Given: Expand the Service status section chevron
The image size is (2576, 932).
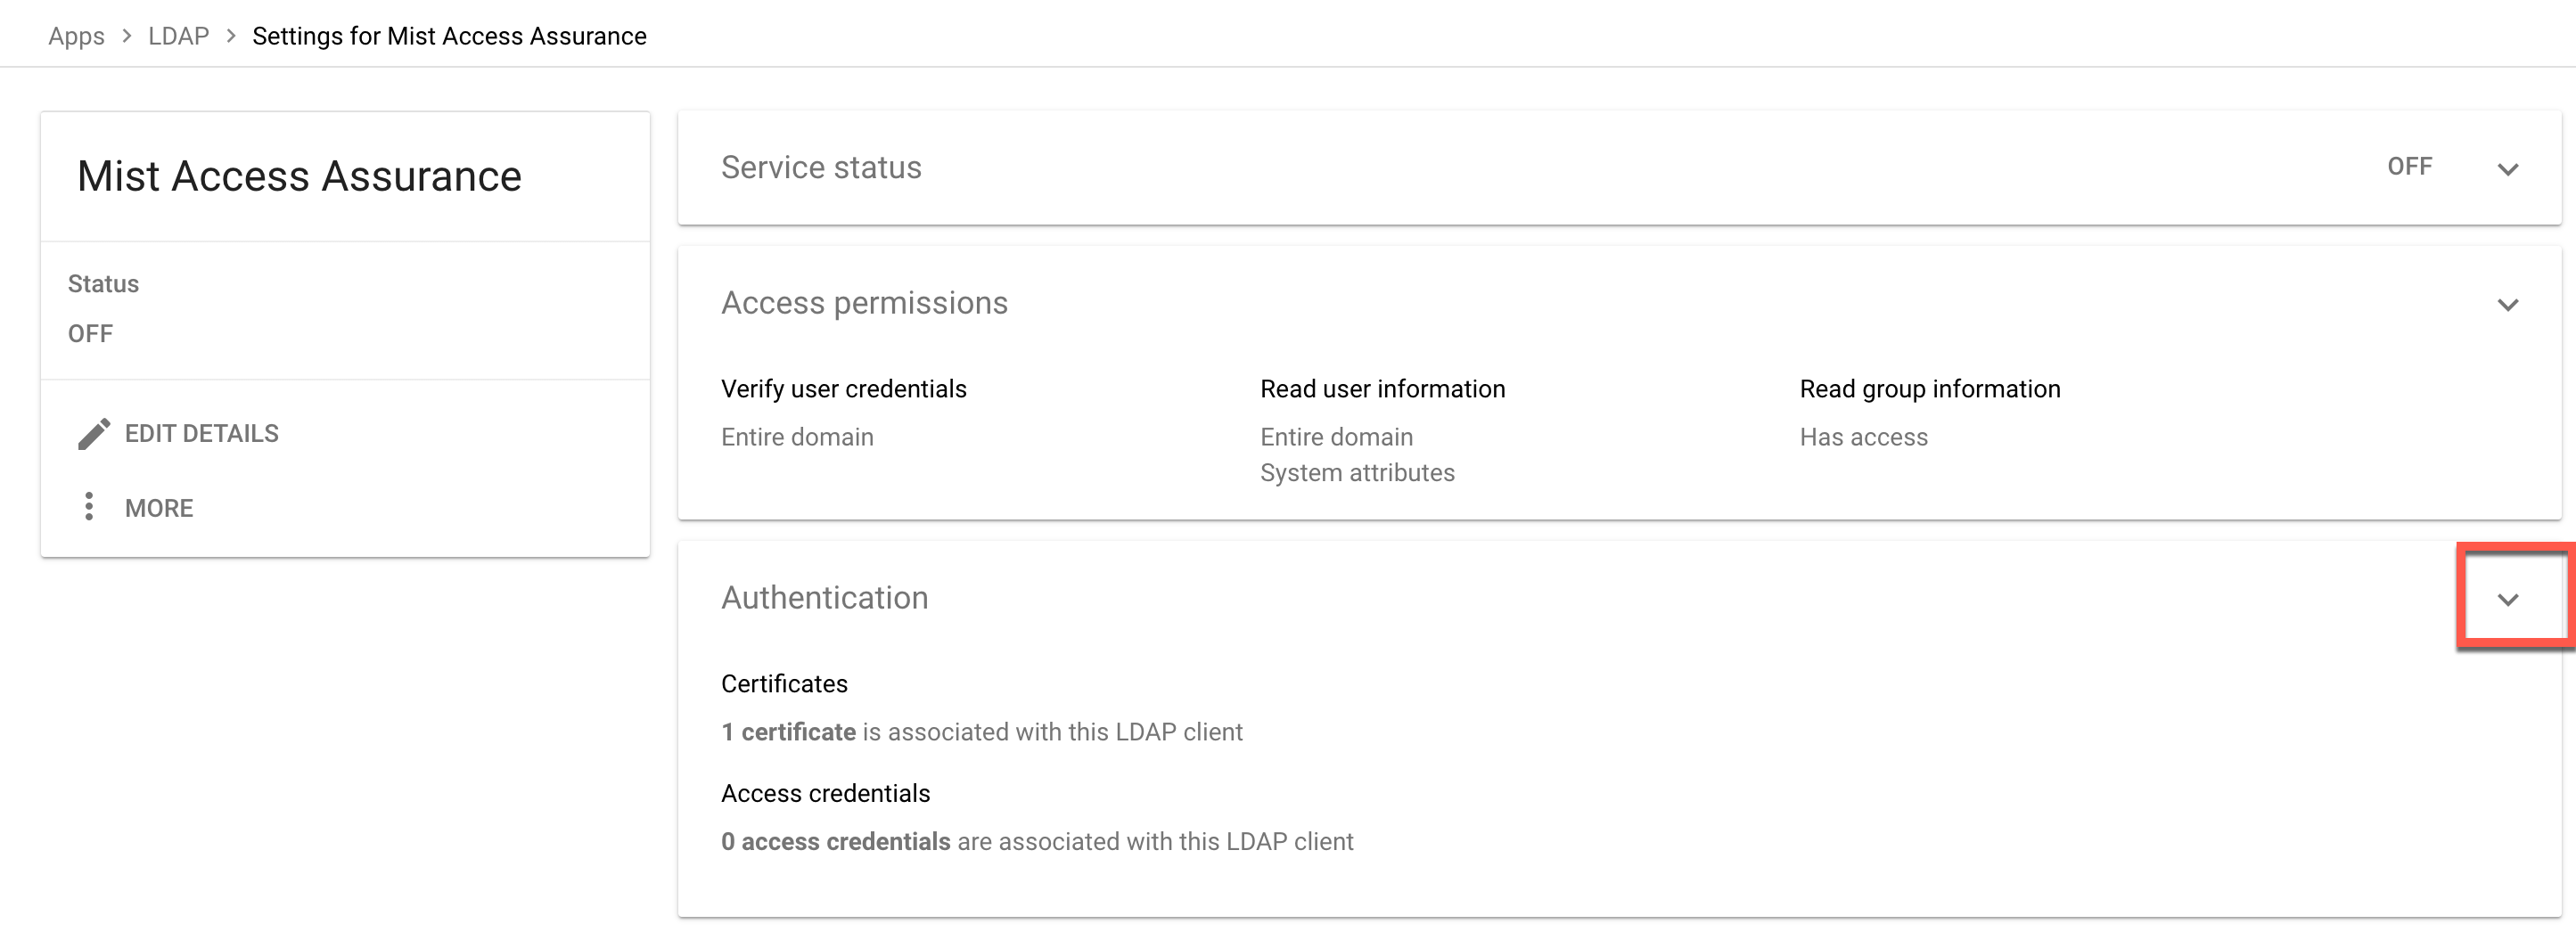Looking at the screenshot, I should click(2508, 170).
